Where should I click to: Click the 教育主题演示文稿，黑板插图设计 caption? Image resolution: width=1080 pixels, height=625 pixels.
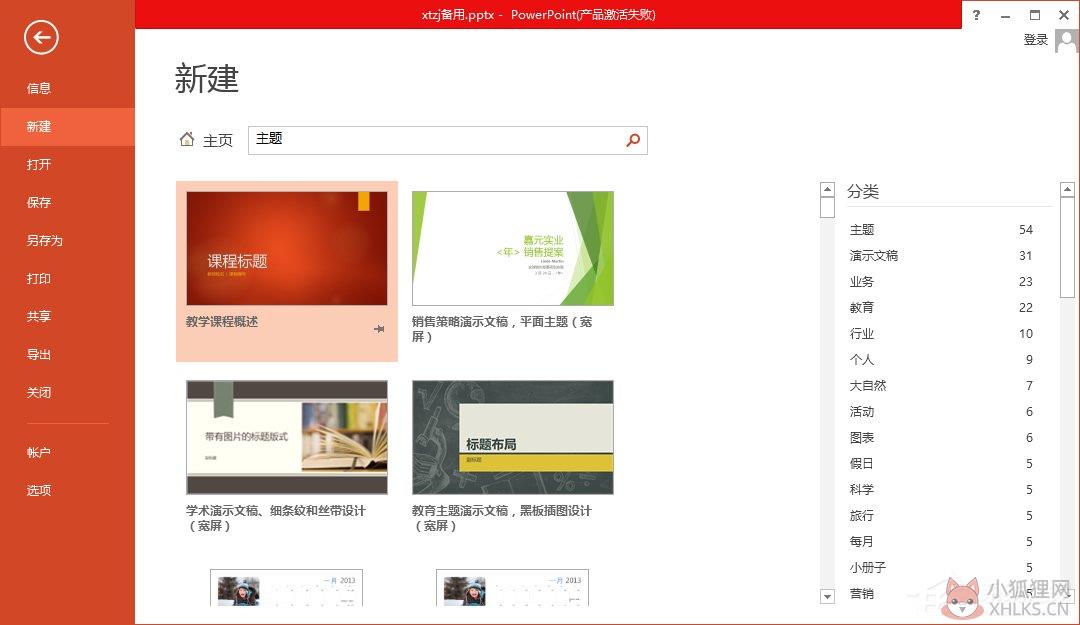tap(501, 518)
